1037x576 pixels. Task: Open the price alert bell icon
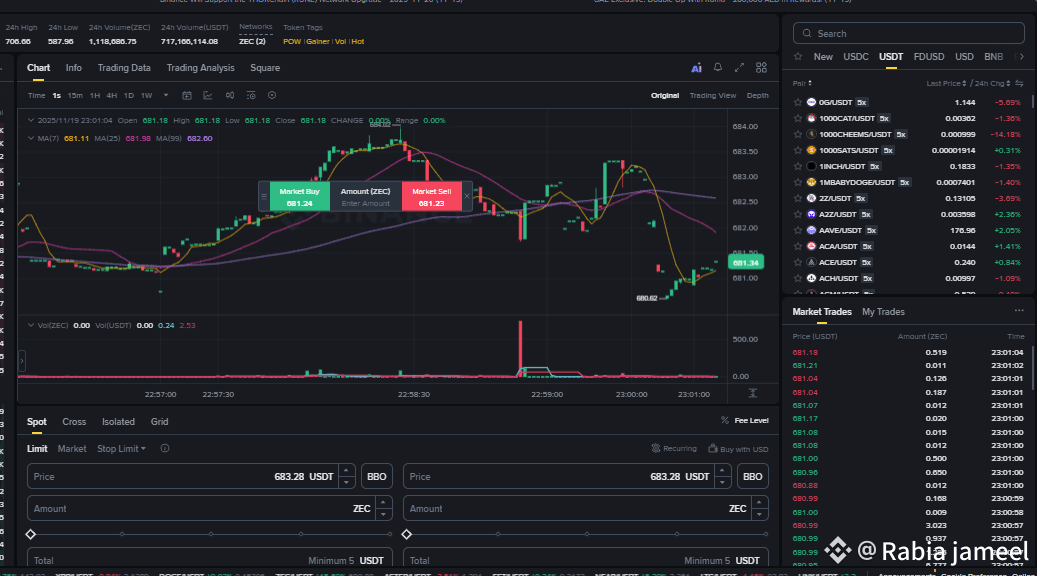pos(718,67)
